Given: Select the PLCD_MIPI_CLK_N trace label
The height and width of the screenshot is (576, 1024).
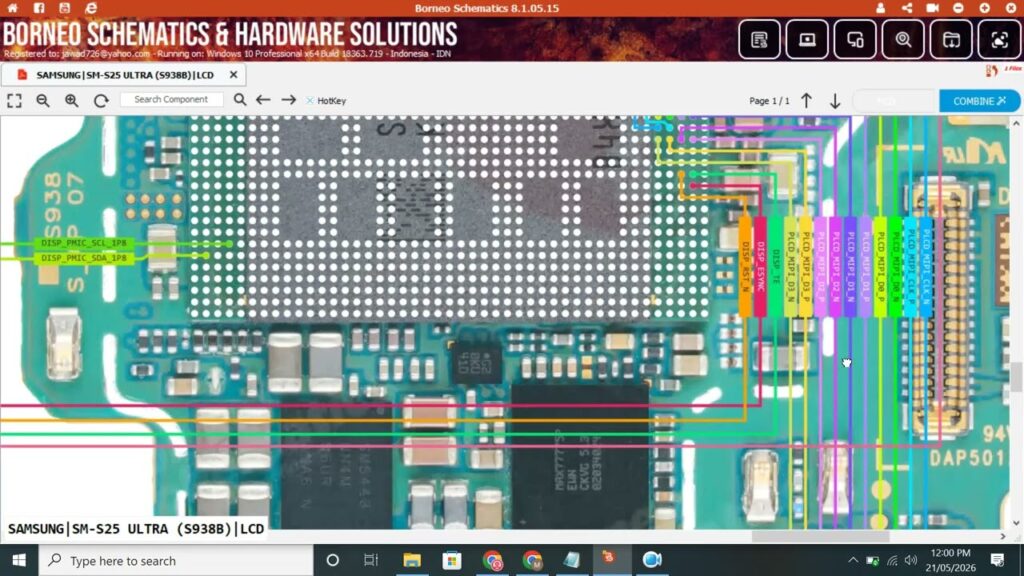Looking at the screenshot, I should tap(926, 266).
